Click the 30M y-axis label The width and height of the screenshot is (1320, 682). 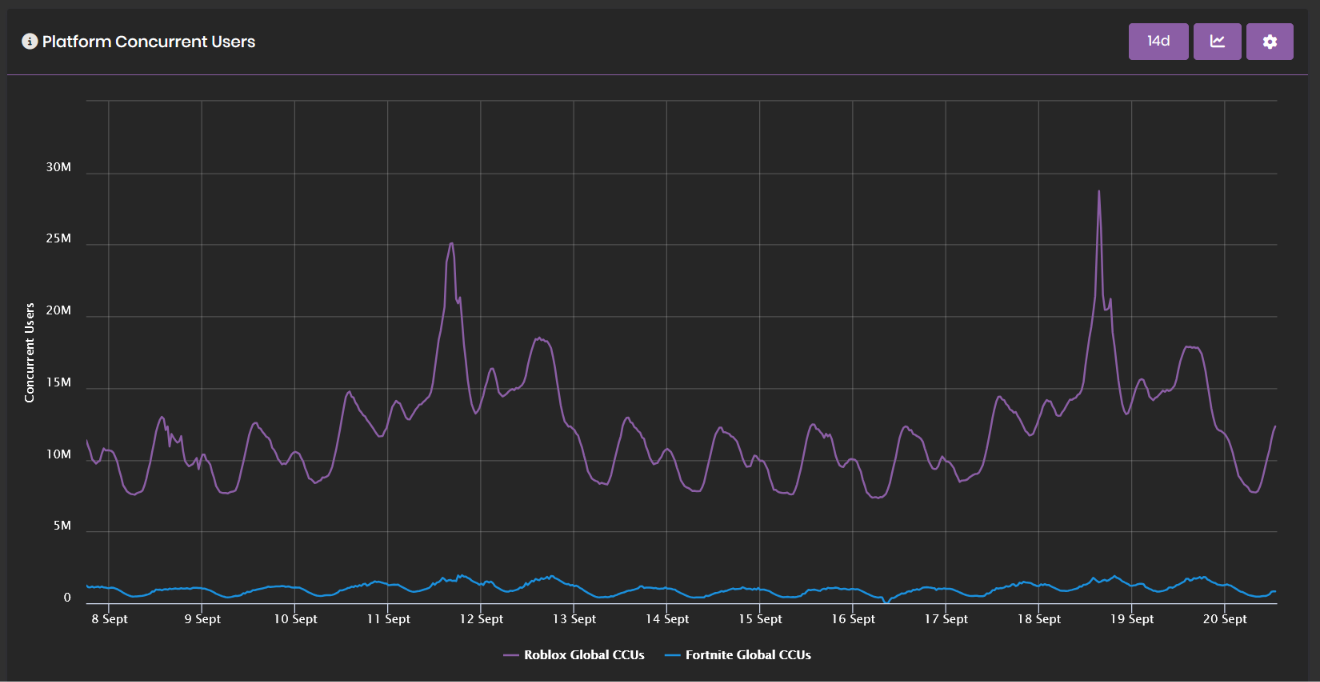59,167
